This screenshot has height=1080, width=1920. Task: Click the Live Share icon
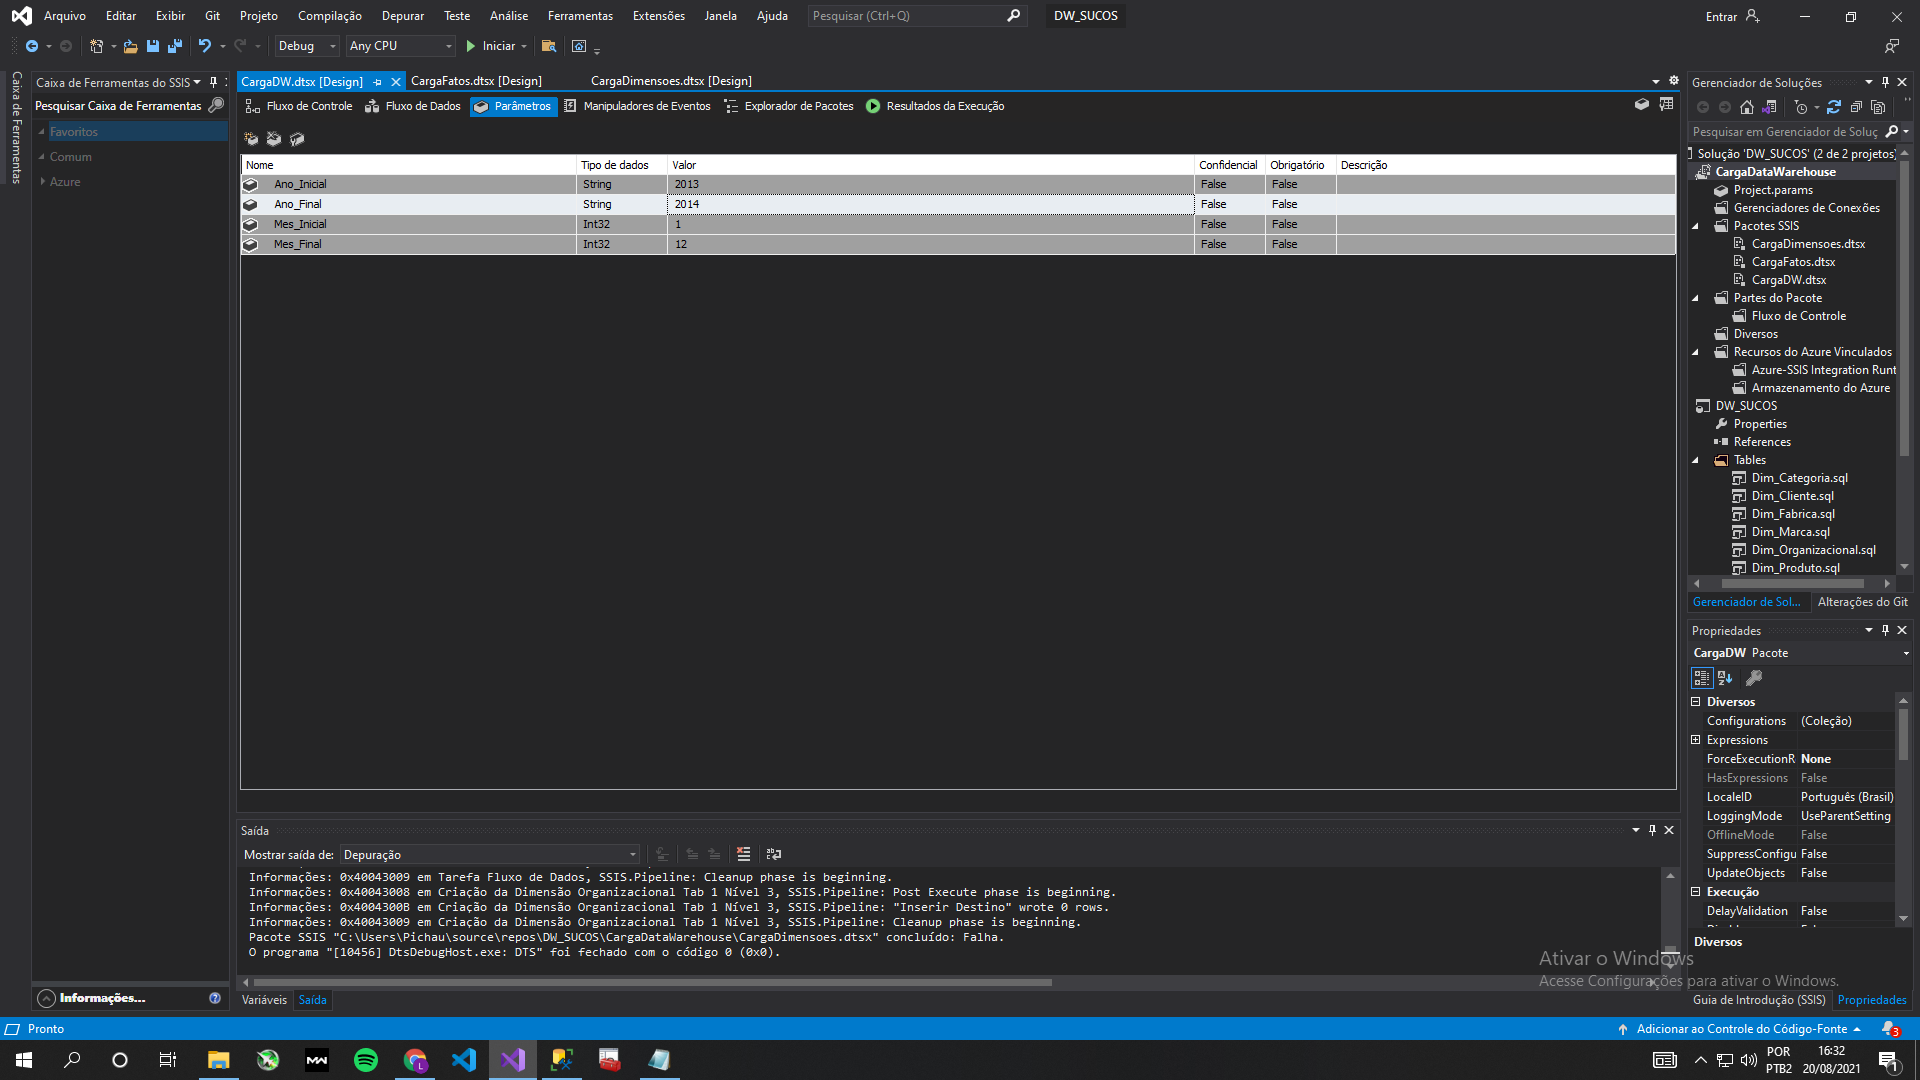tap(1891, 46)
